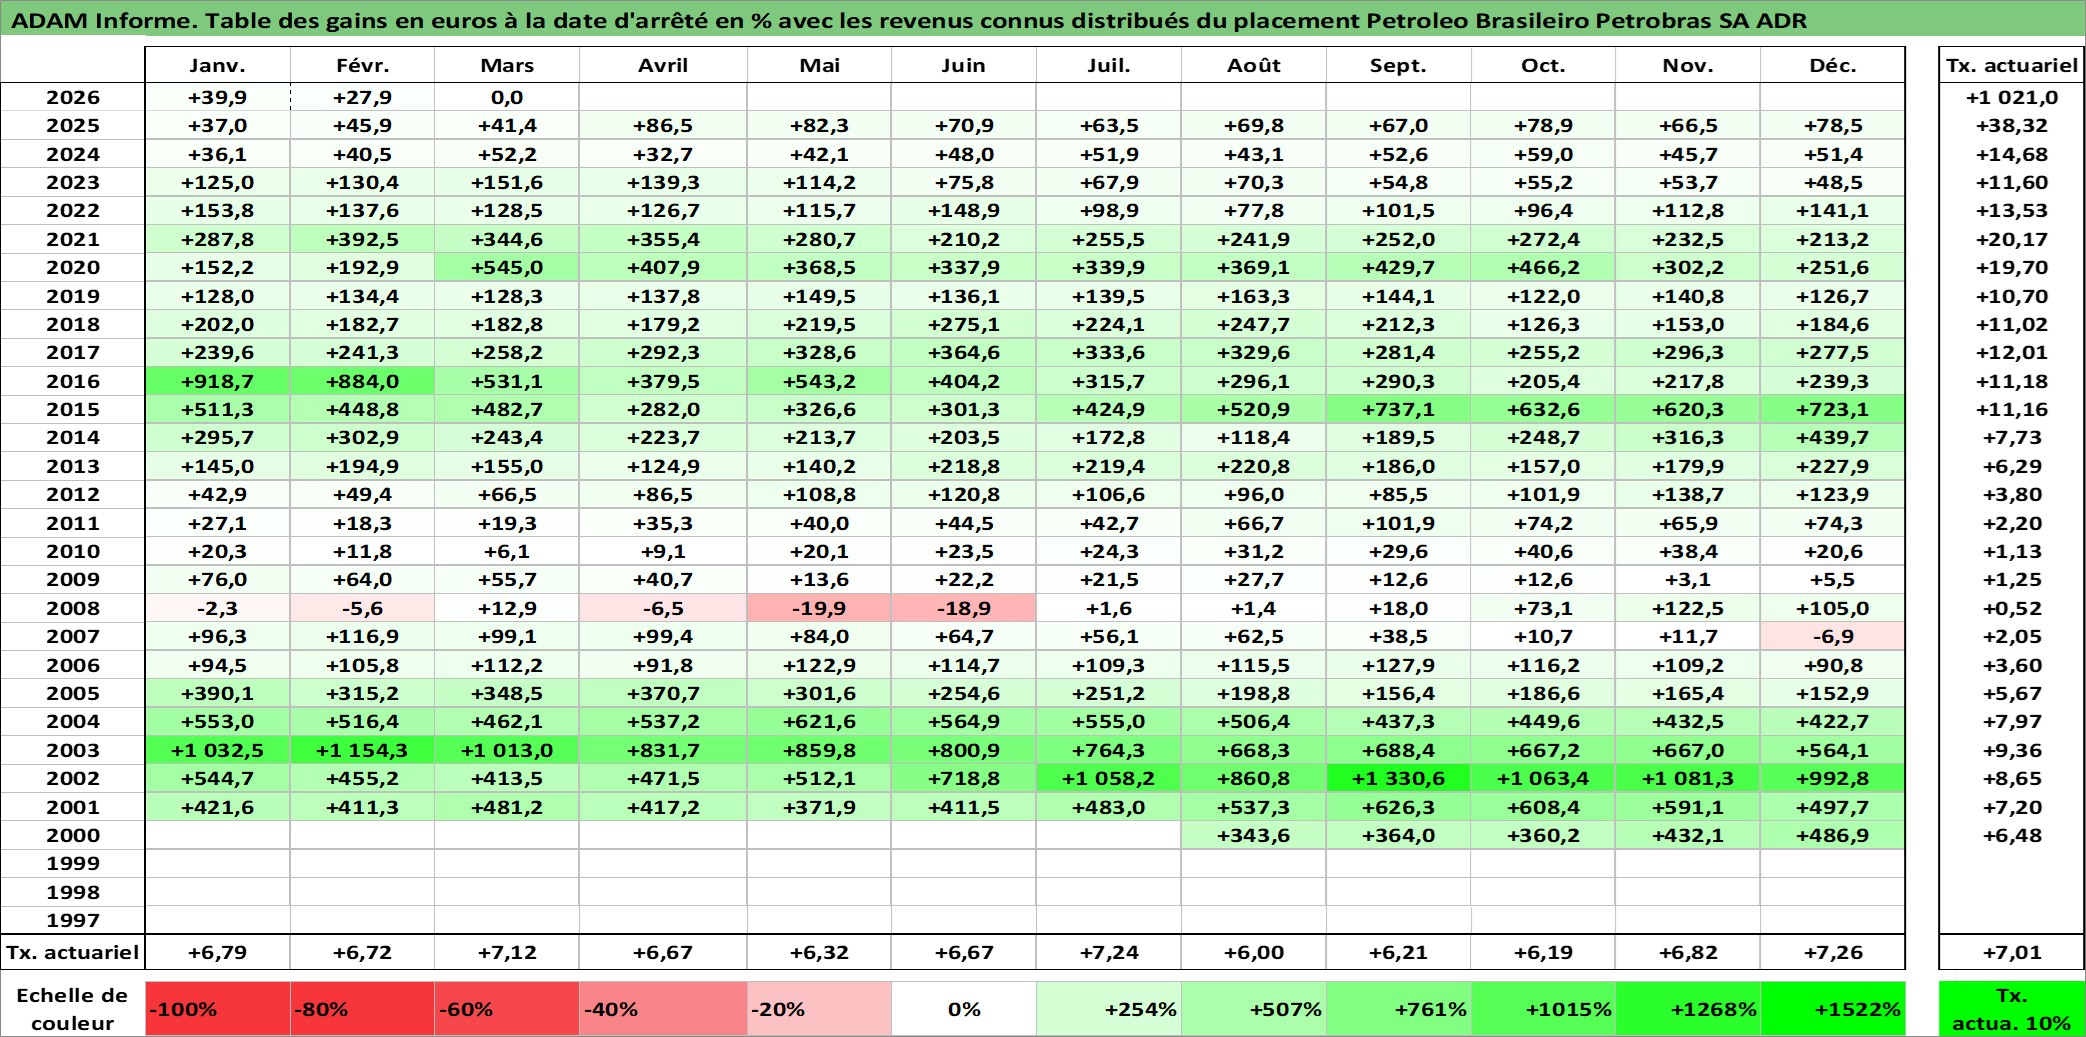
Task: Click the +86,5 cell in Avril 2025
Action: 663,125
